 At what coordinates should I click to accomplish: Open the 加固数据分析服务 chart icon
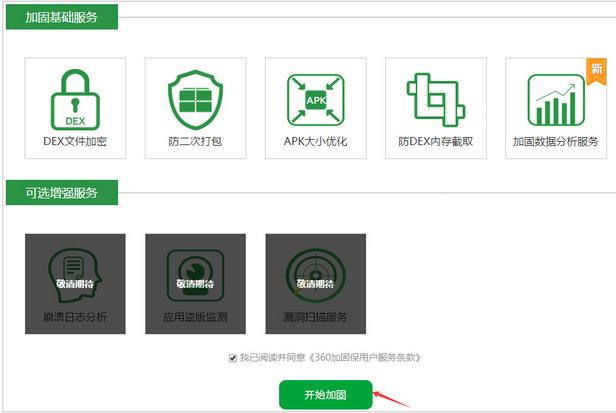coord(556,100)
